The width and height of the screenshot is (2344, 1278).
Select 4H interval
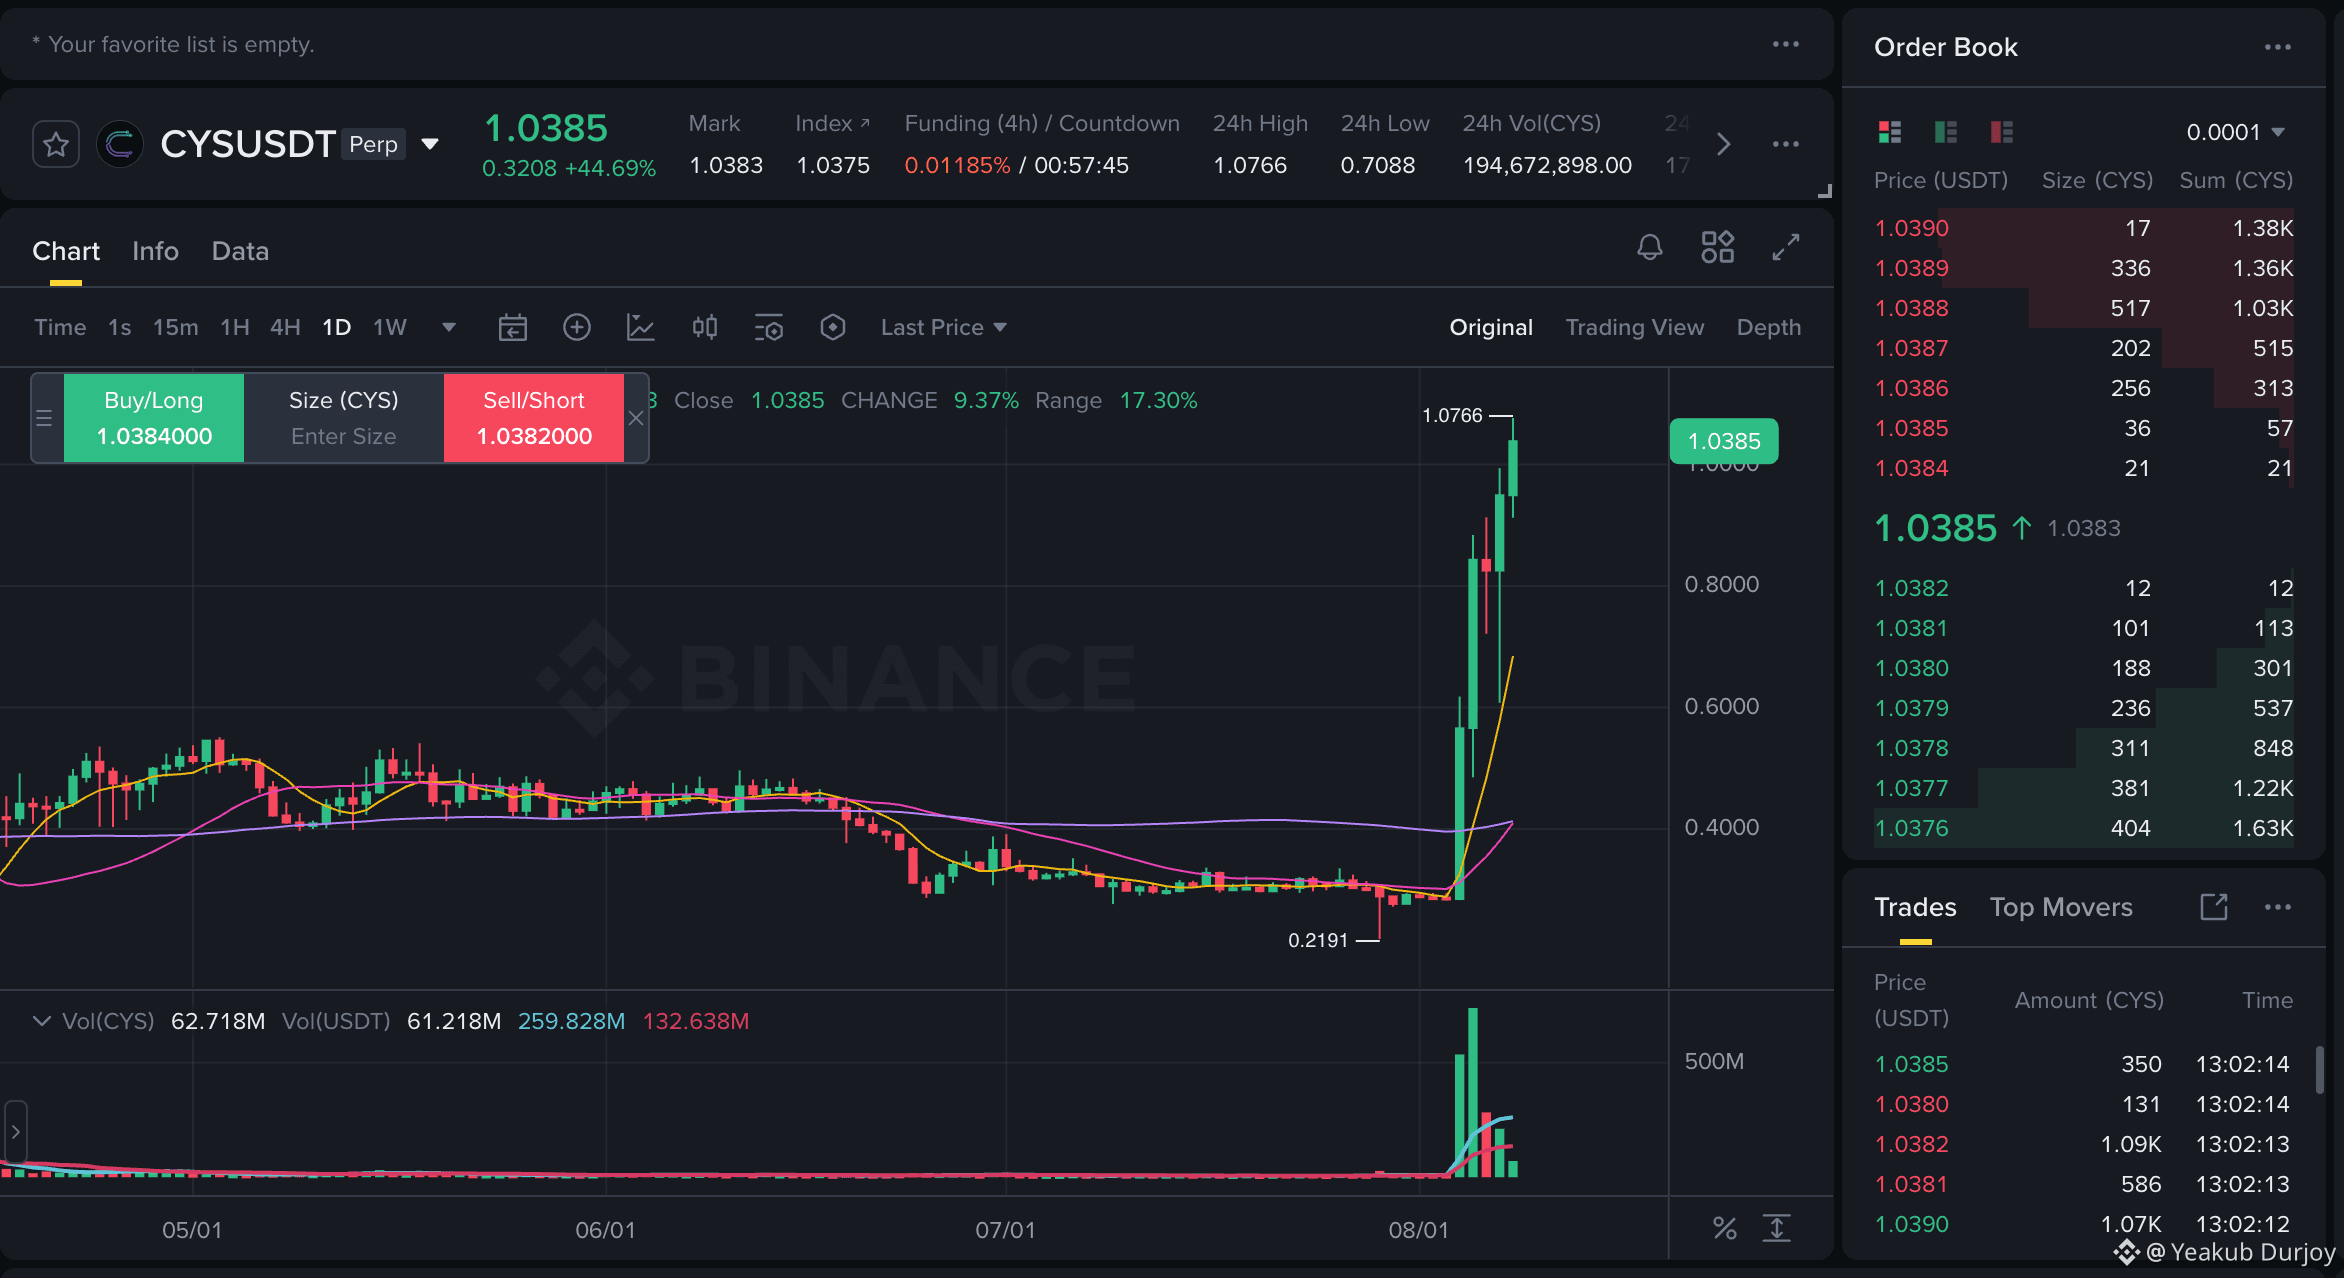(x=285, y=328)
